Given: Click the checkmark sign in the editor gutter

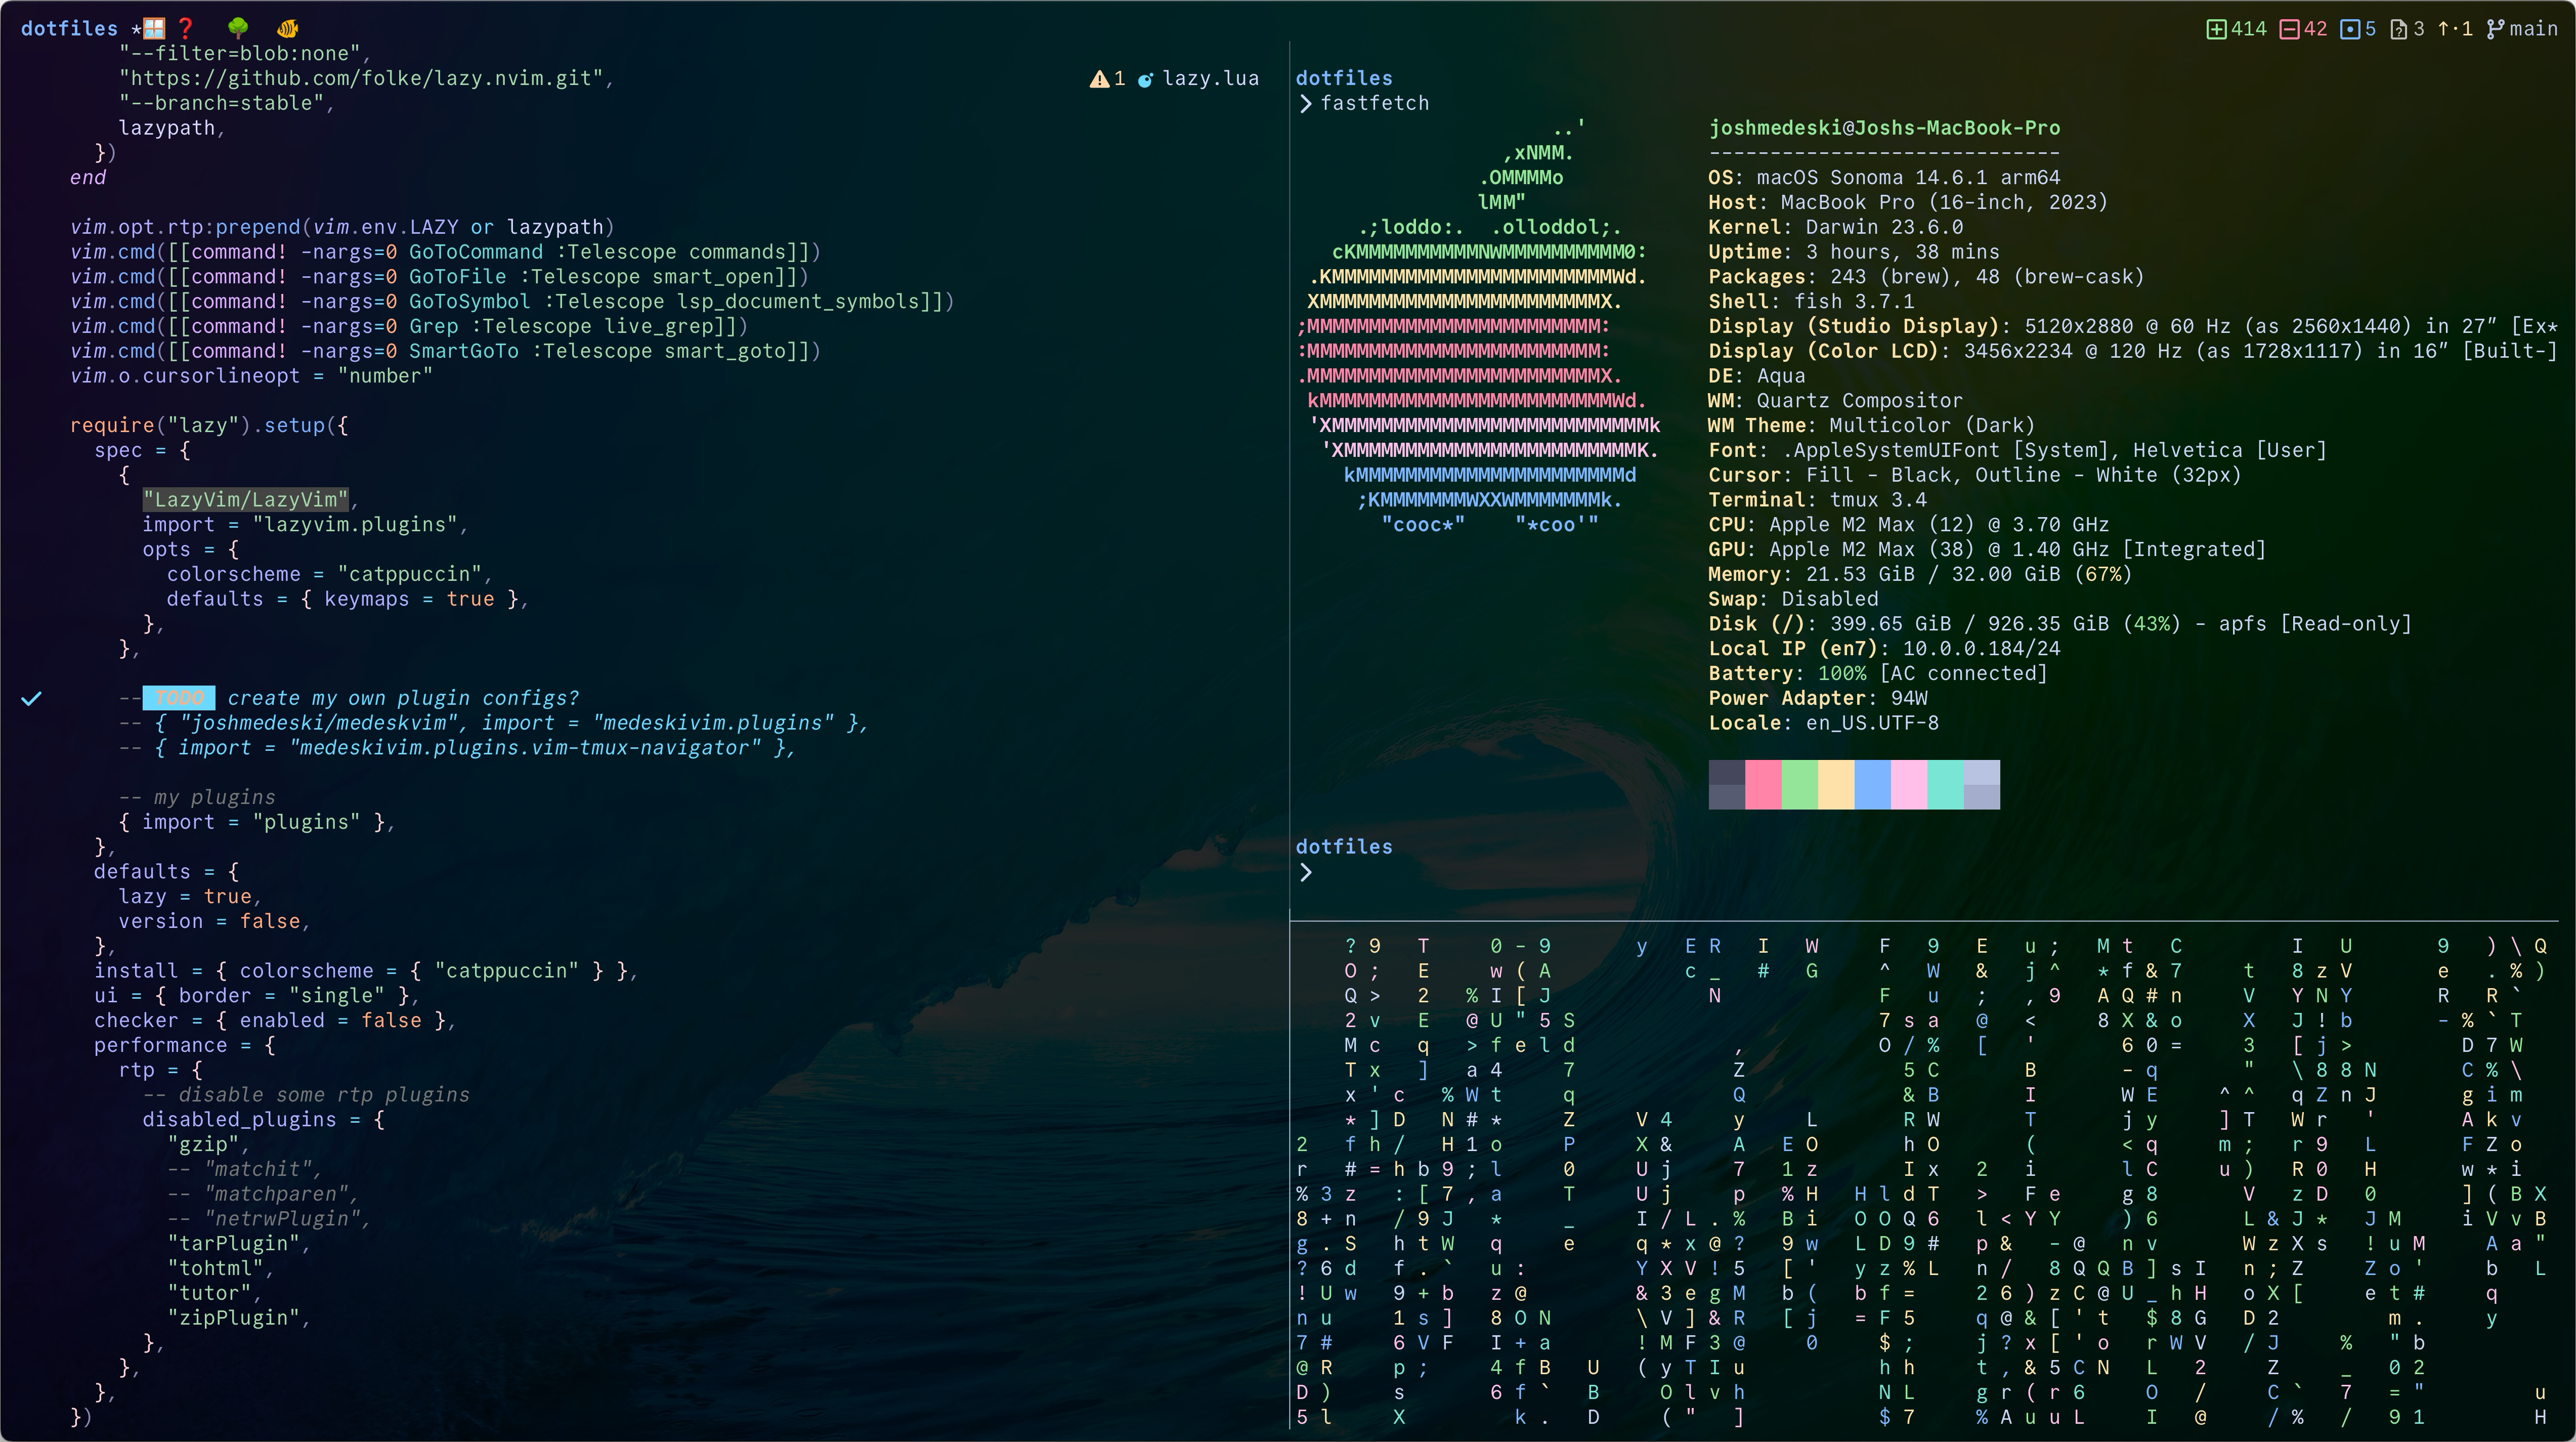Looking at the screenshot, I should click(x=32, y=698).
